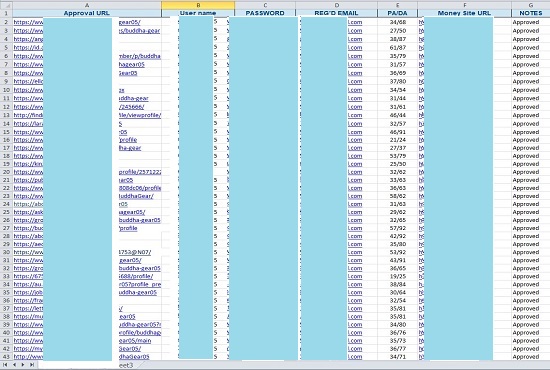Click the PA/DA header cell
The image size is (550, 370).
click(397, 13)
